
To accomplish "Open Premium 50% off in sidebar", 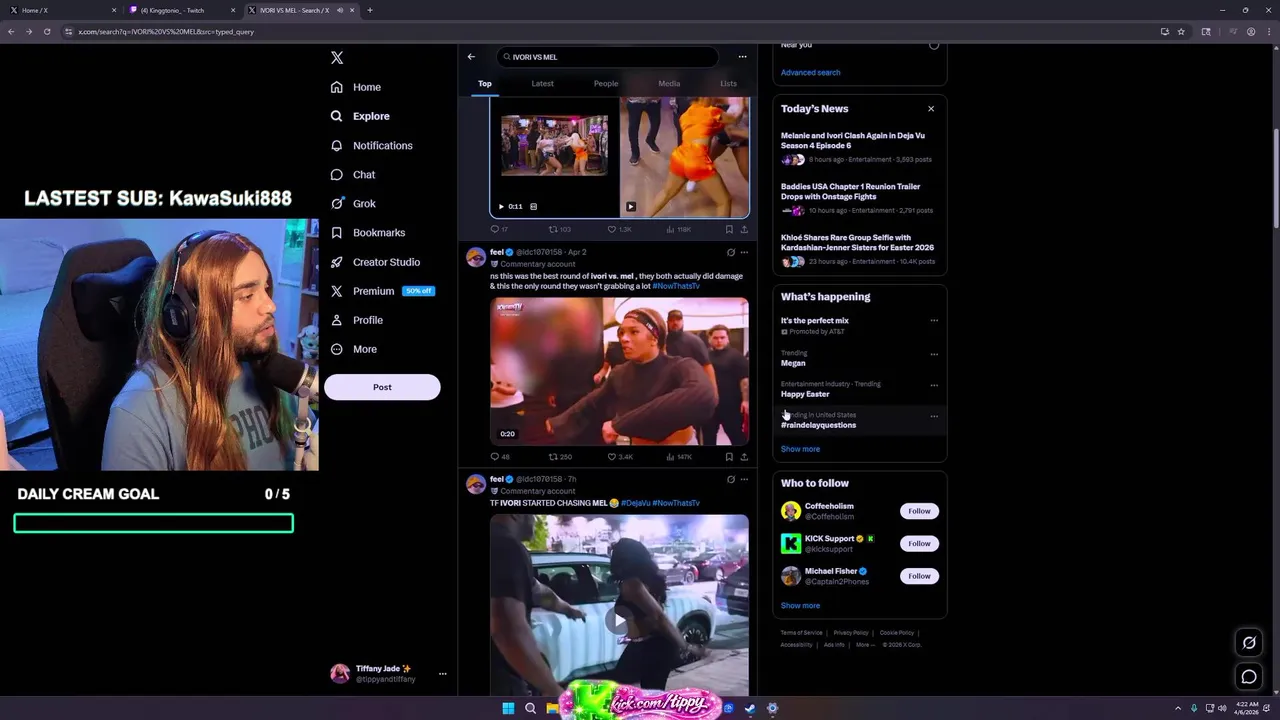I will (381, 291).
